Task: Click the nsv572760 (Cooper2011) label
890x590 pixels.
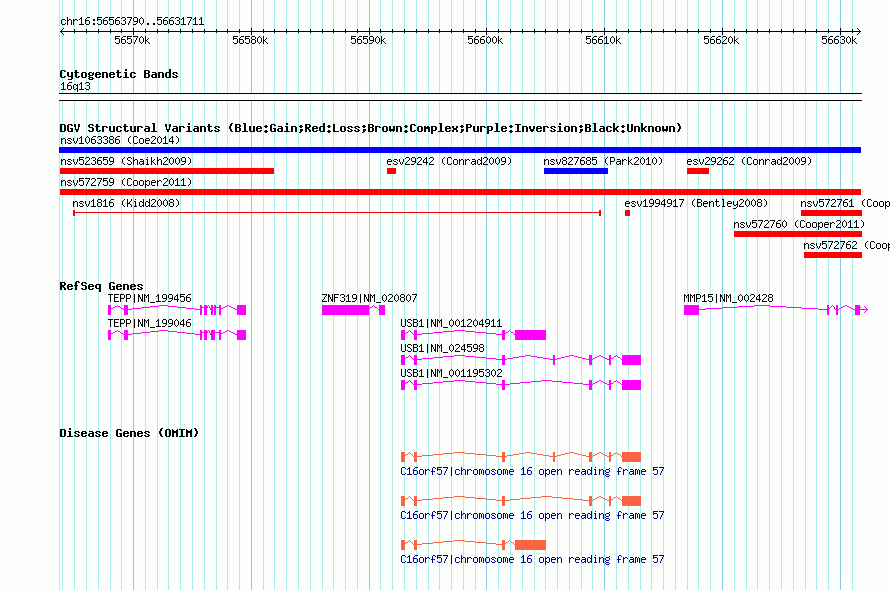Action: [799, 224]
